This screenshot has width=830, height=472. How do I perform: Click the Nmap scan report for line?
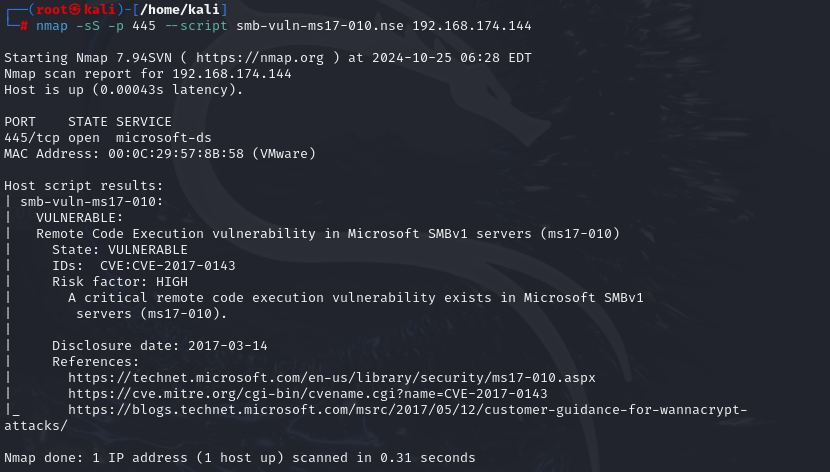(147, 73)
